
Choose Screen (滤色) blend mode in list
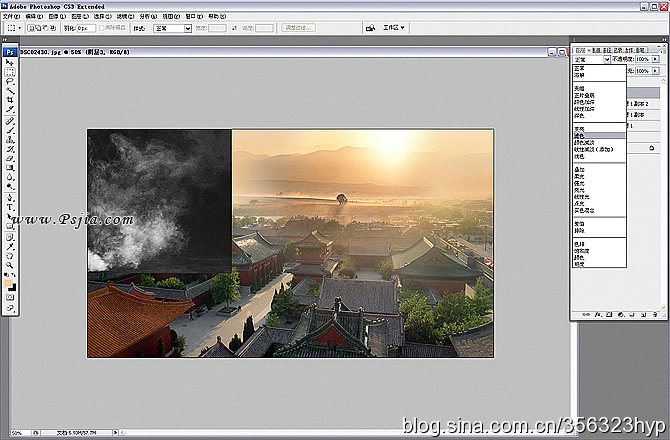click(x=599, y=136)
